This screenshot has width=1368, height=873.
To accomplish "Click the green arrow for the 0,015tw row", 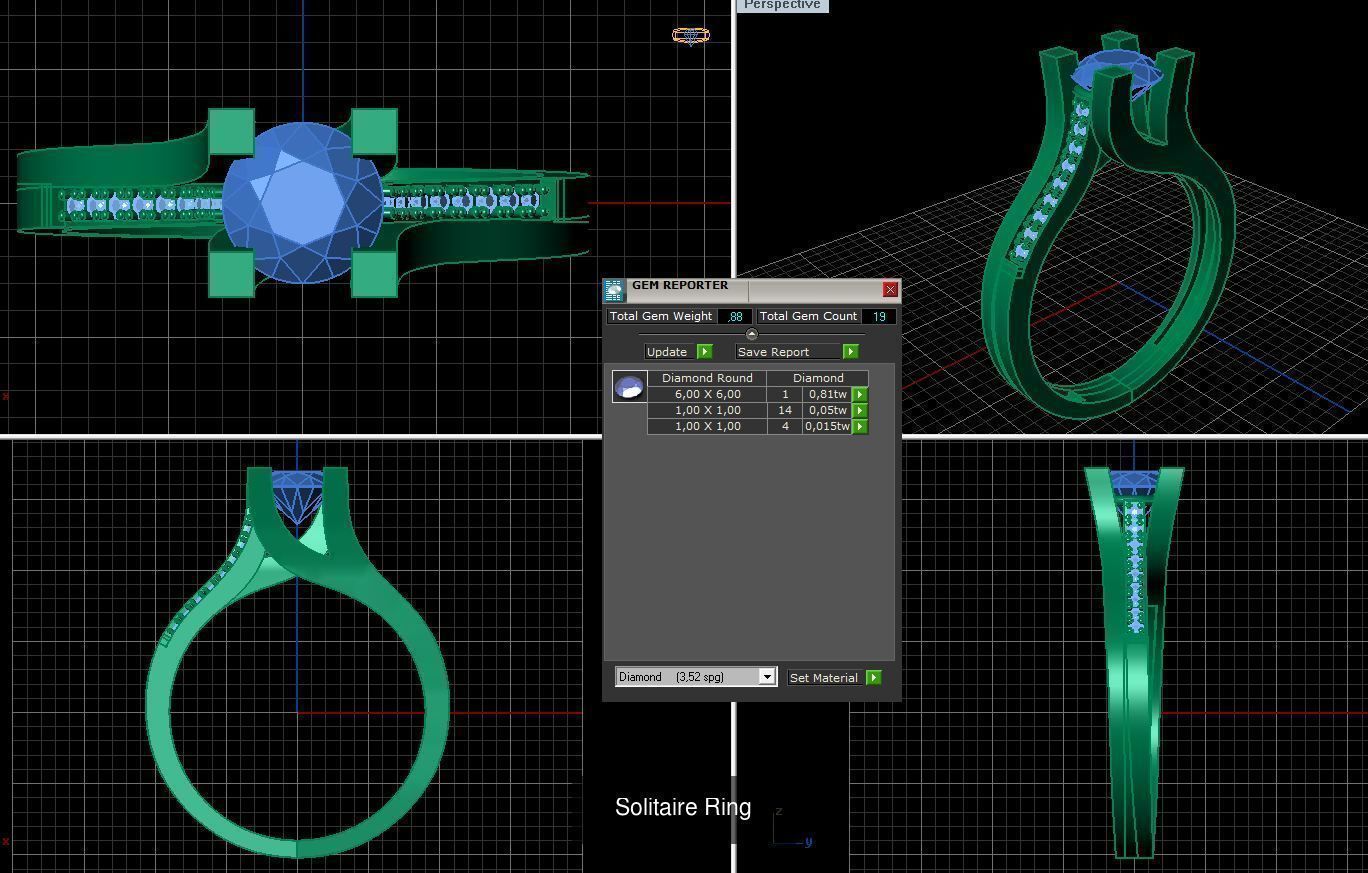I will (860, 427).
